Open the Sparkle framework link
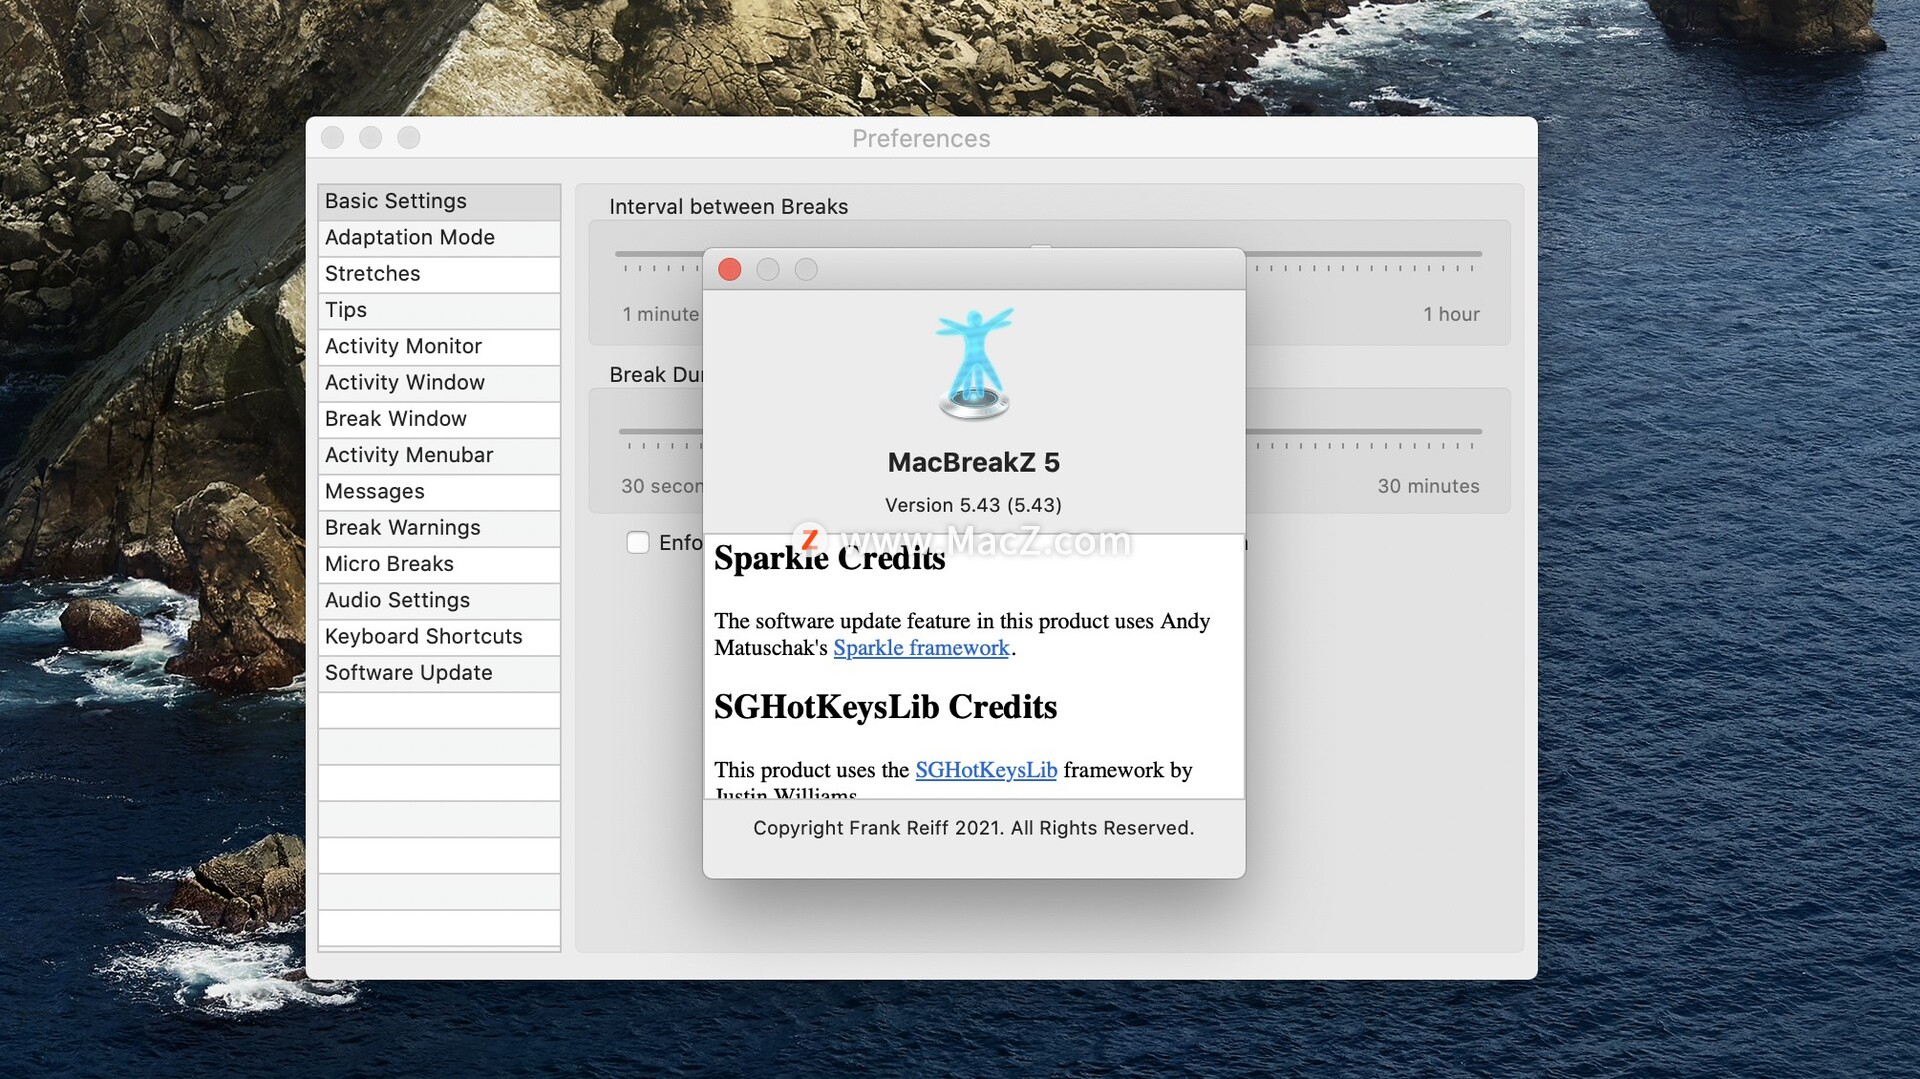1920x1079 pixels. [921, 648]
